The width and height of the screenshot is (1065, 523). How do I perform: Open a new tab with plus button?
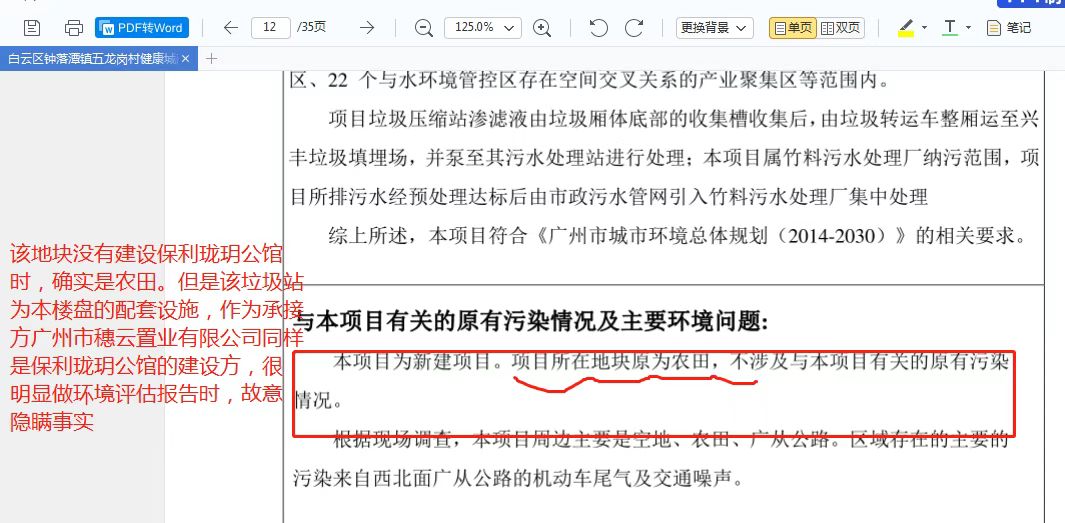(211, 59)
